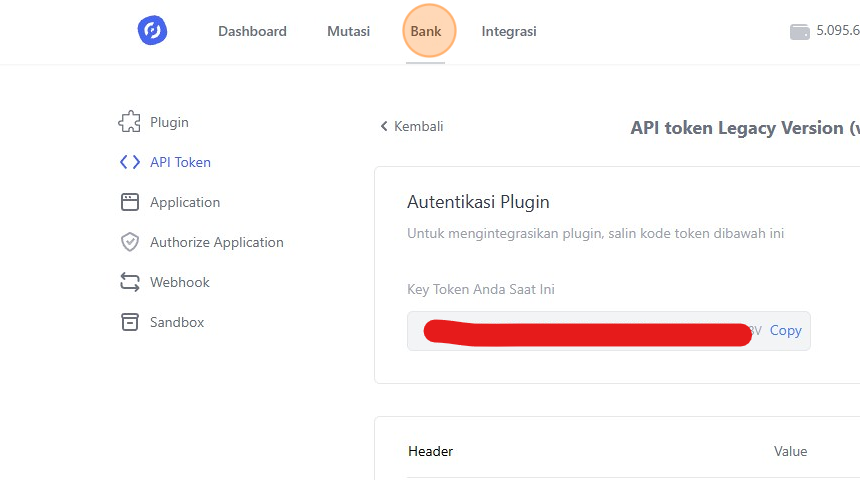Open Authorize Application sidebar item
Image resolution: width=860 pixels, height=480 pixels.
click(x=217, y=242)
